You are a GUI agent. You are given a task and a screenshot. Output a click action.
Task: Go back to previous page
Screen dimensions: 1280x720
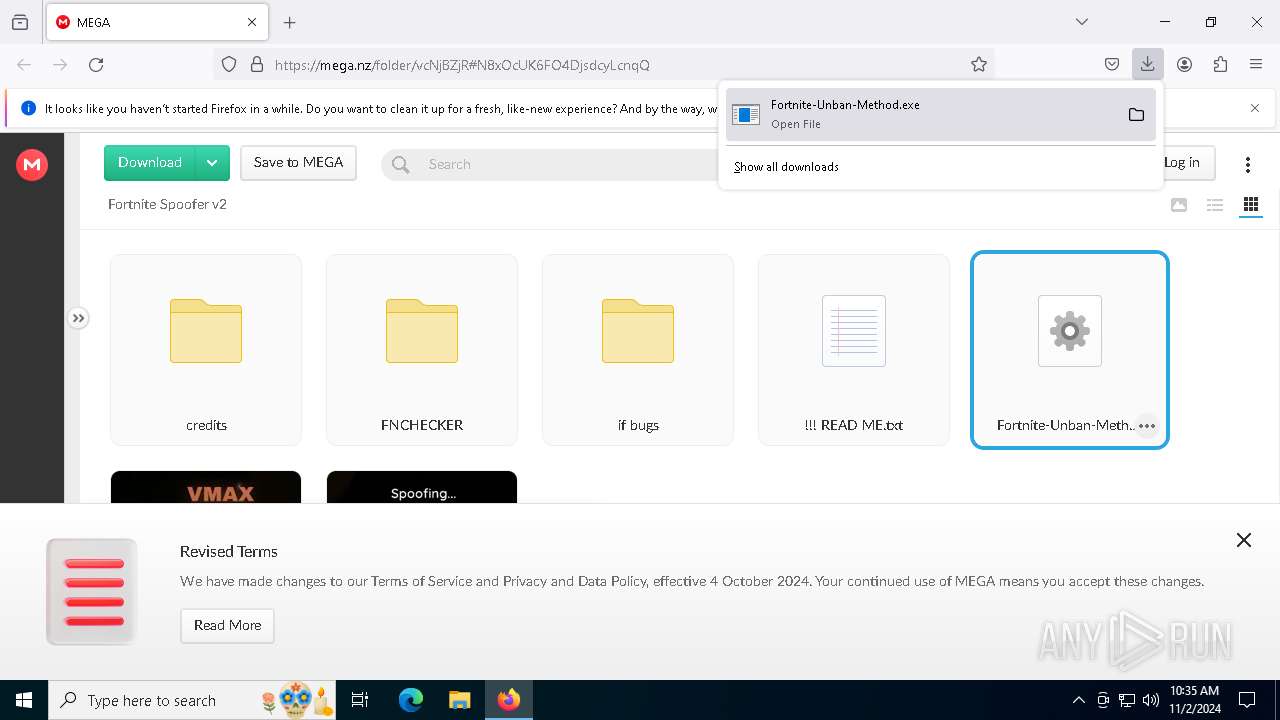(x=24, y=64)
